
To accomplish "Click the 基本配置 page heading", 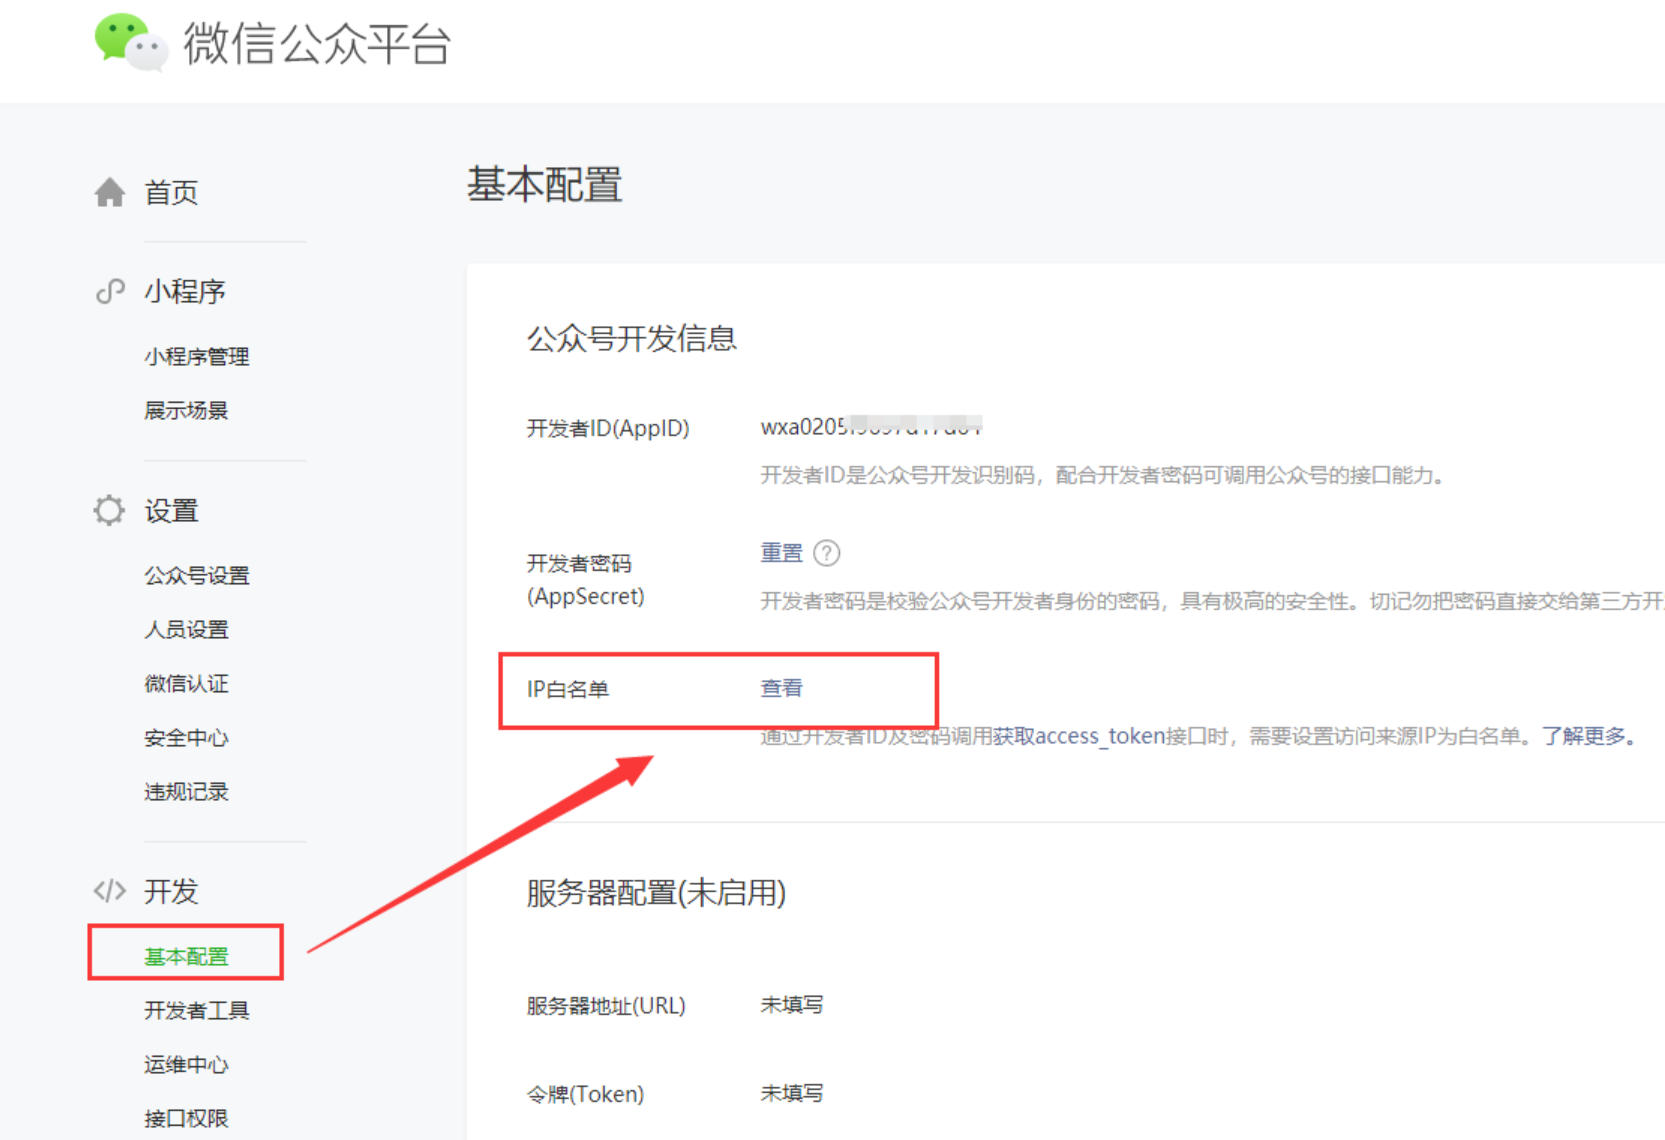I will coord(545,185).
